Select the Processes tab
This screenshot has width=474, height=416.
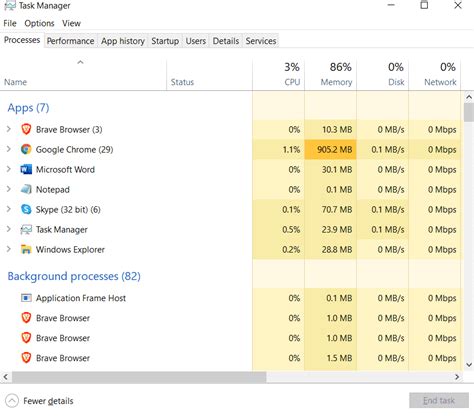pyautogui.click(x=22, y=40)
